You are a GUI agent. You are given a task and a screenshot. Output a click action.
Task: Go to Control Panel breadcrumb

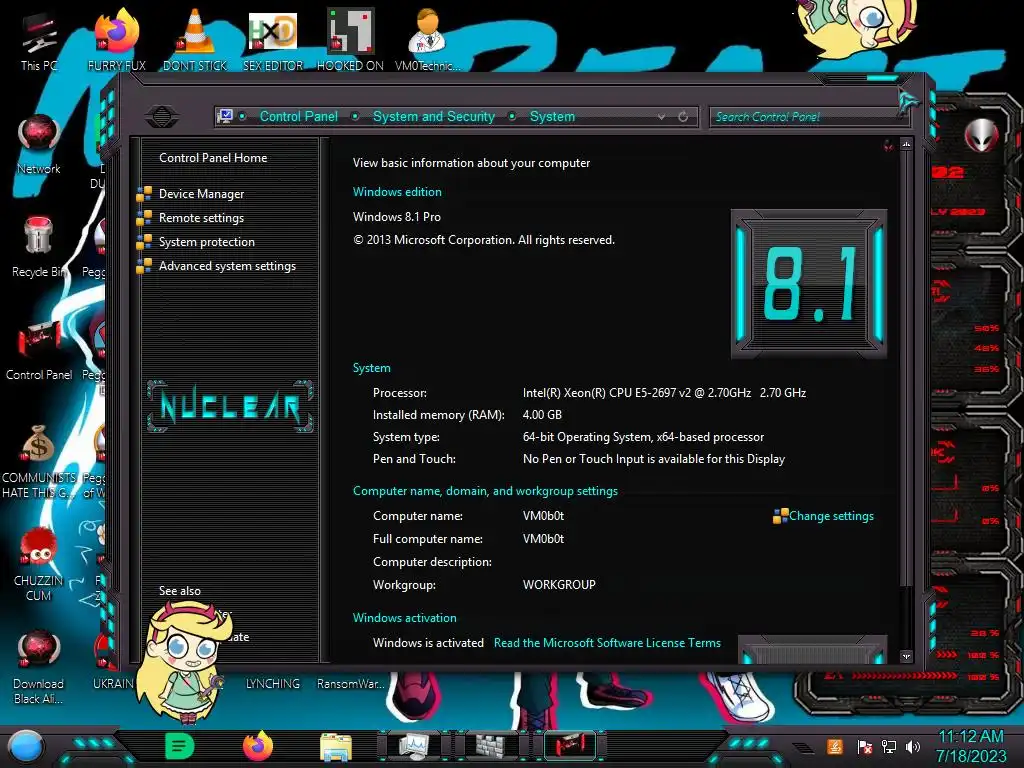coord(298,116)
